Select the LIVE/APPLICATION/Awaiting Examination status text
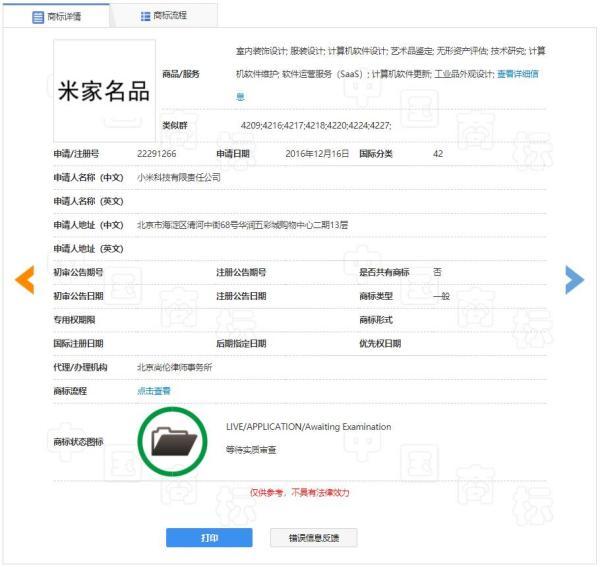 pyautogui.click(x=308, y=427)
